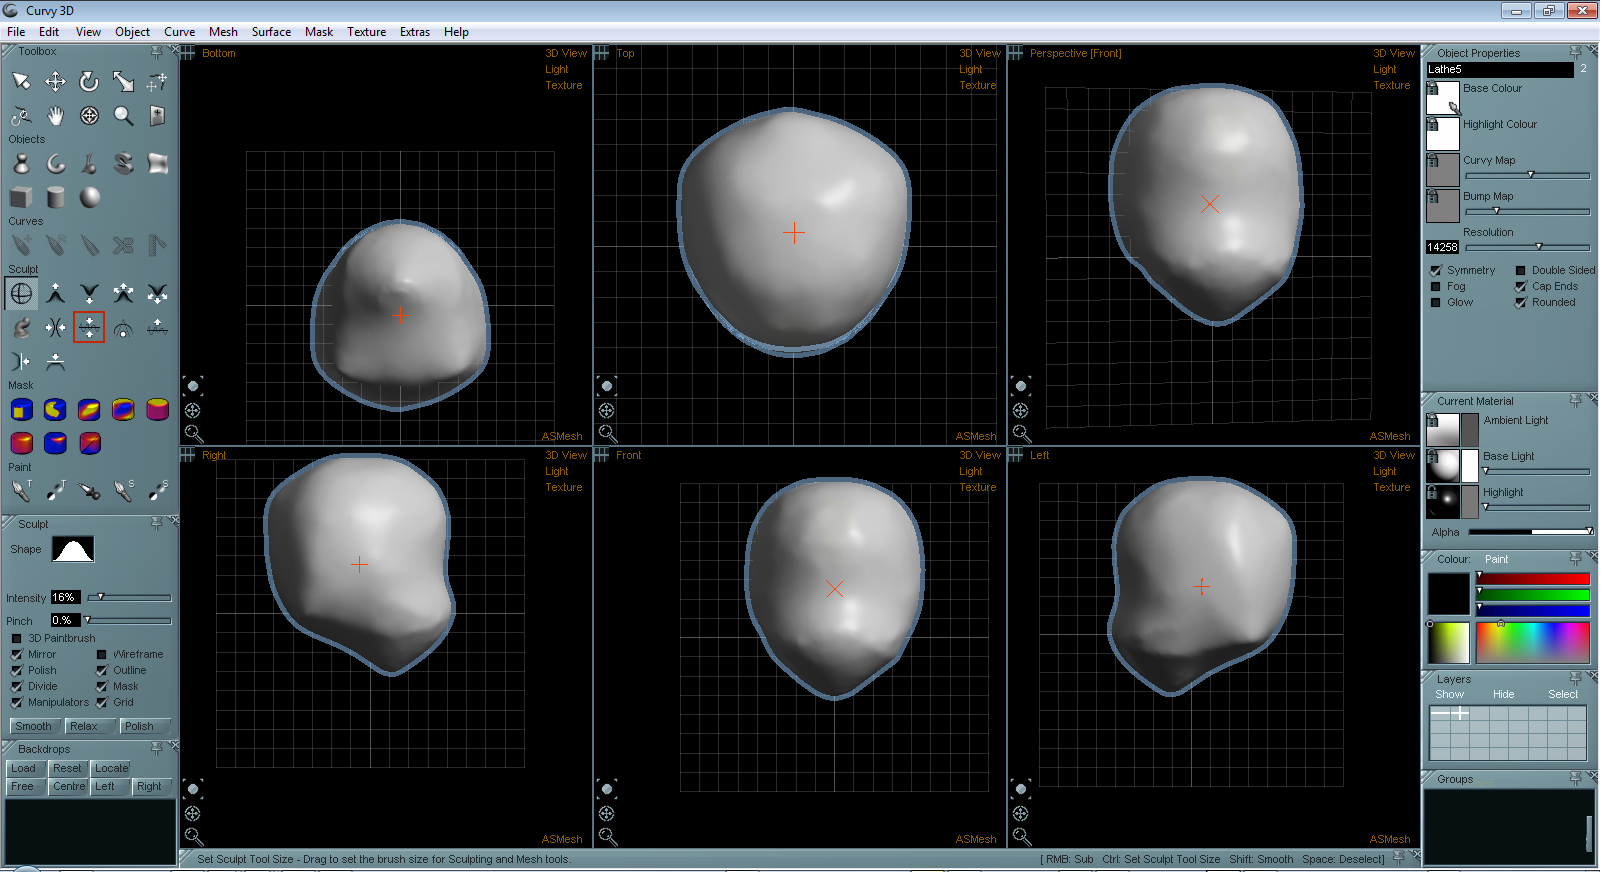Open the Bottom viewport name menu
This screenshot has width=1601, height=872.
click(218, 53)
